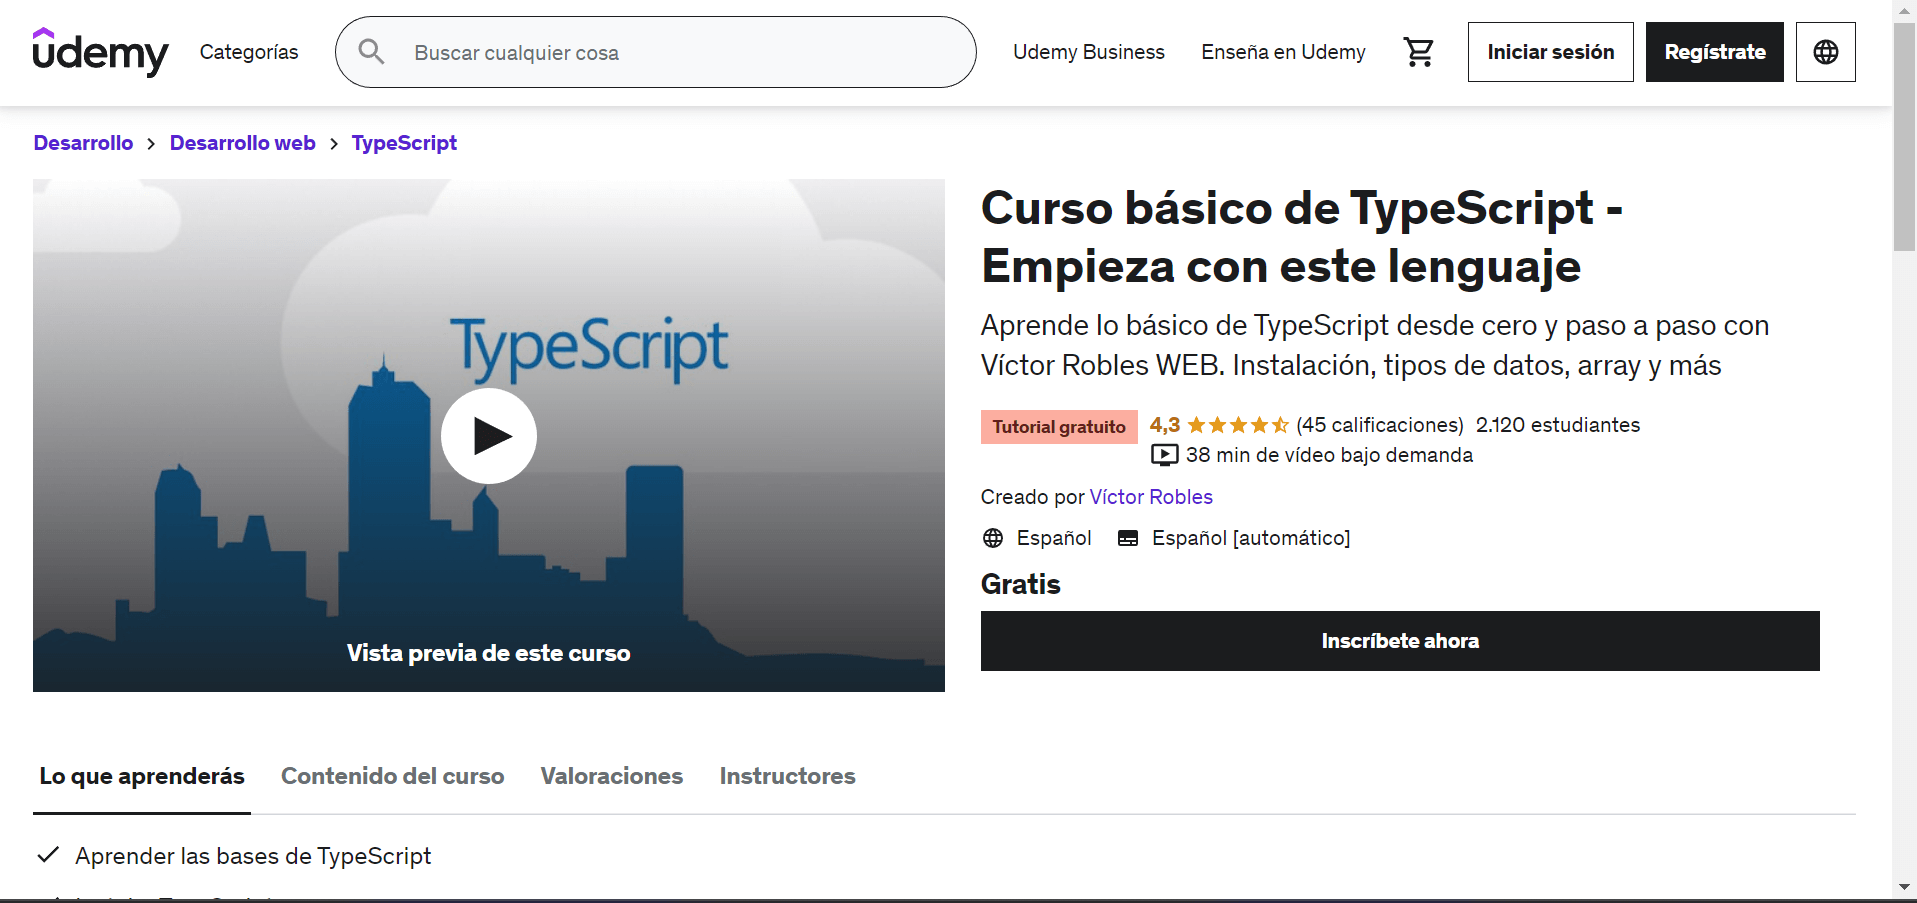Switch to the Instructores tab
This screenshot has height=903, width=1917.
point(787,776)
